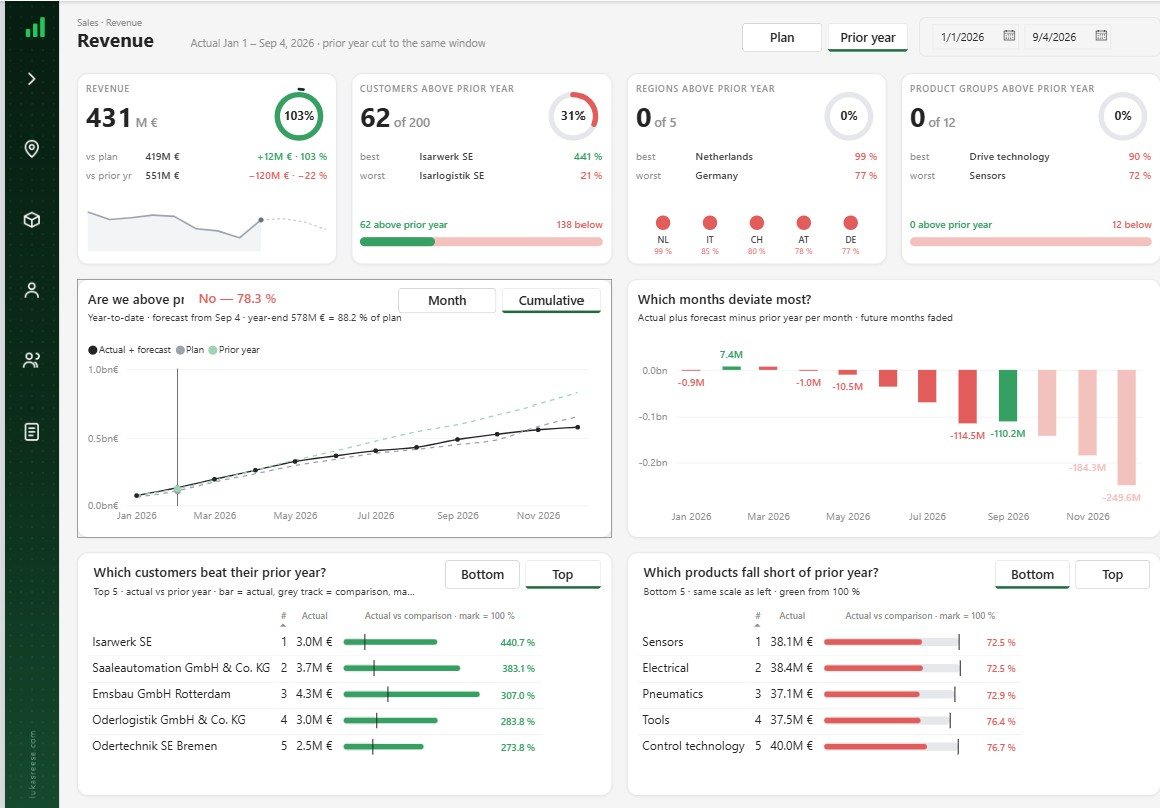
Task: Click the 76.7 % value for Control technology
Action: click(x=1000, y=747)
